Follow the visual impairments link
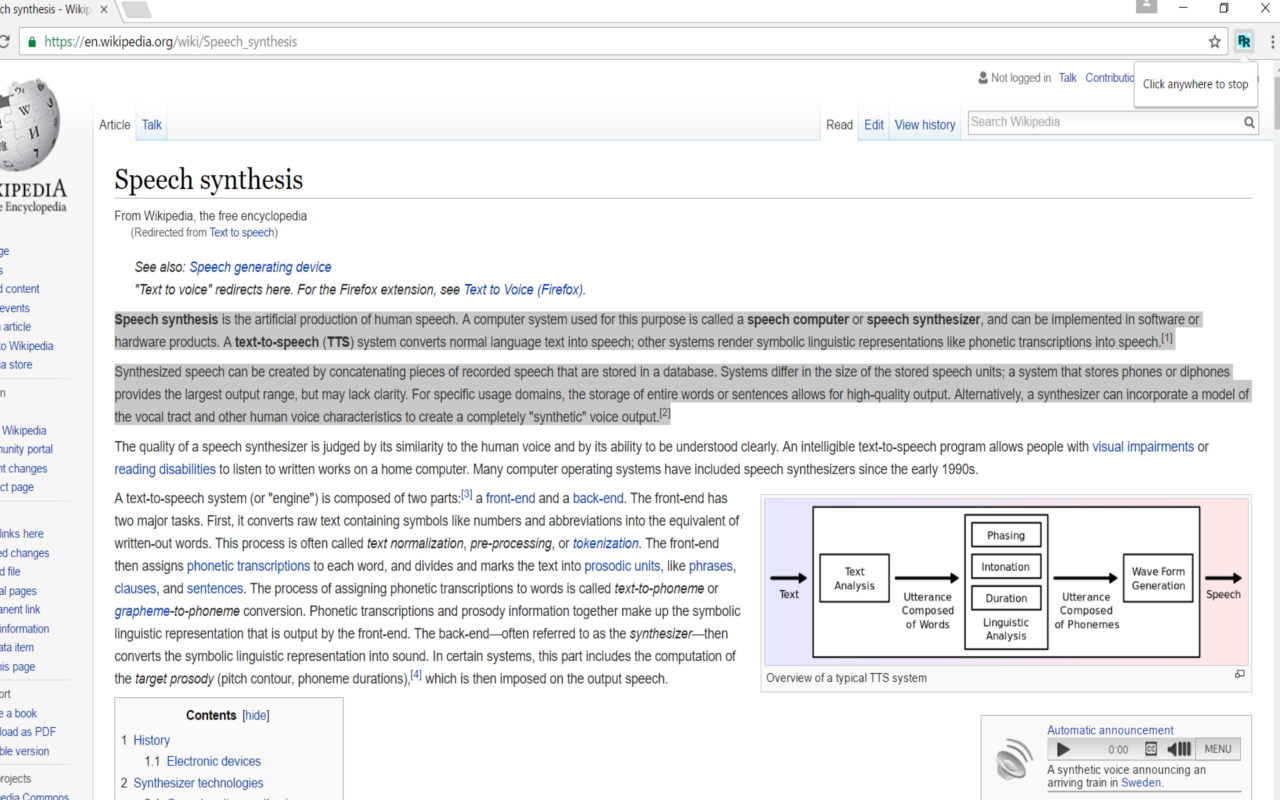Image resolution: width=1280 pixels, height=800 pixels. pos(1143,447)
